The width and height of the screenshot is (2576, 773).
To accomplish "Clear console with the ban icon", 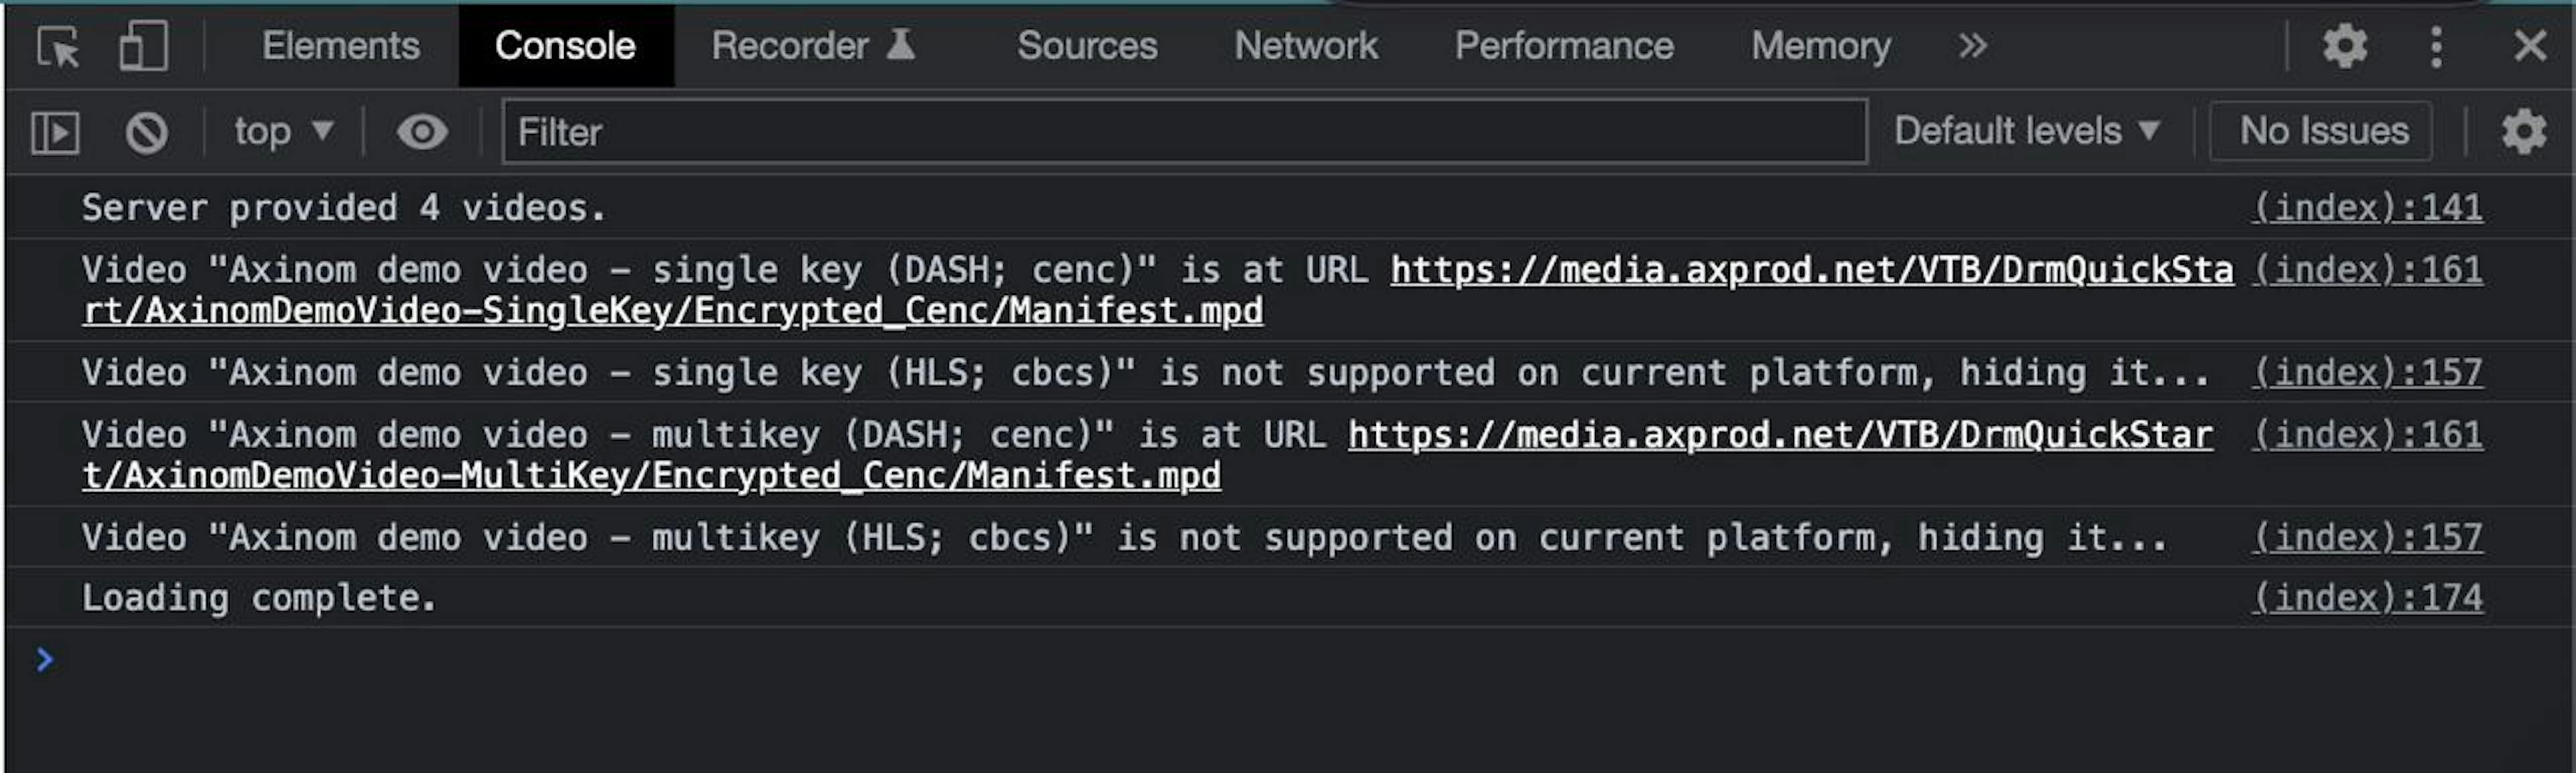I will tap(146, 132).
